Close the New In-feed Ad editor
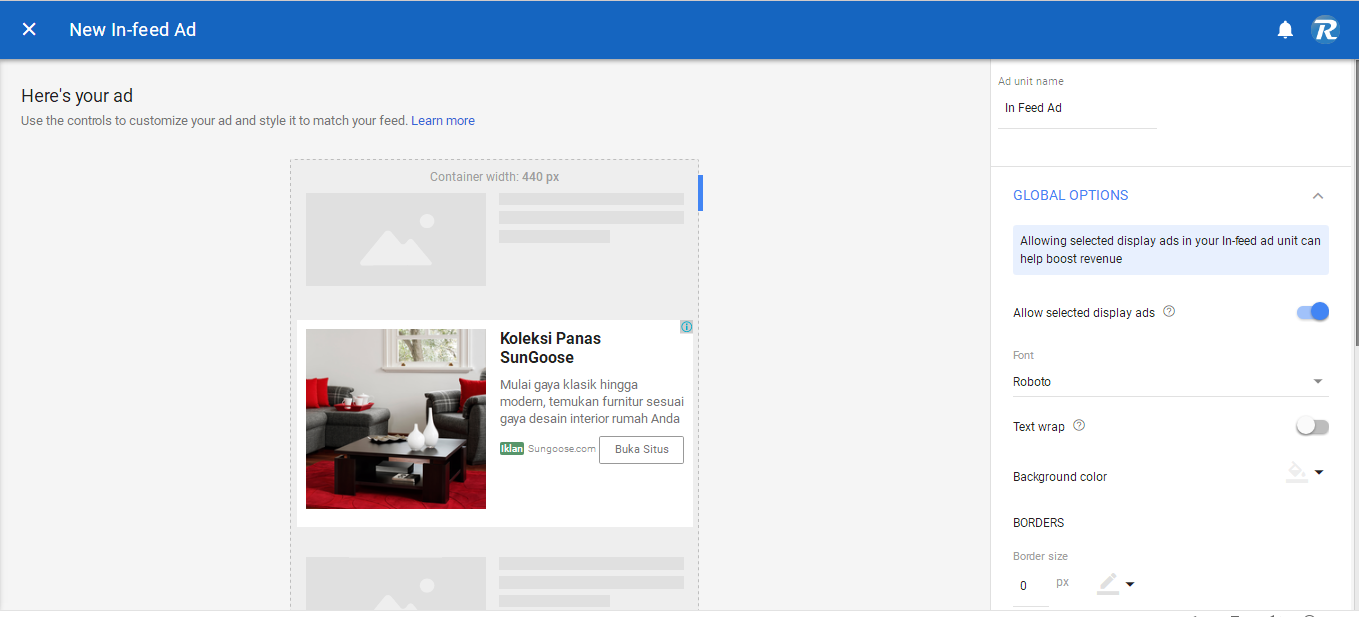1359x617 pixels. click(28, 29)
